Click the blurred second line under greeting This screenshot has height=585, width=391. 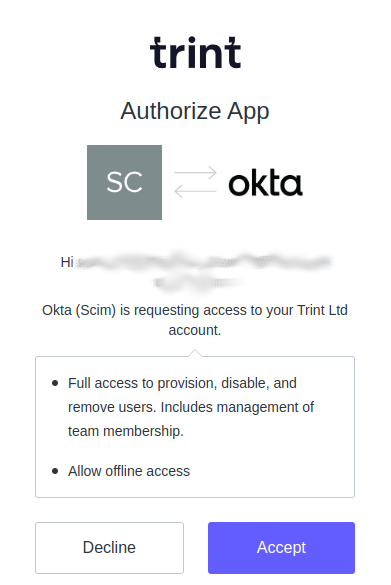pyautogui.click(x=198, y=282)
